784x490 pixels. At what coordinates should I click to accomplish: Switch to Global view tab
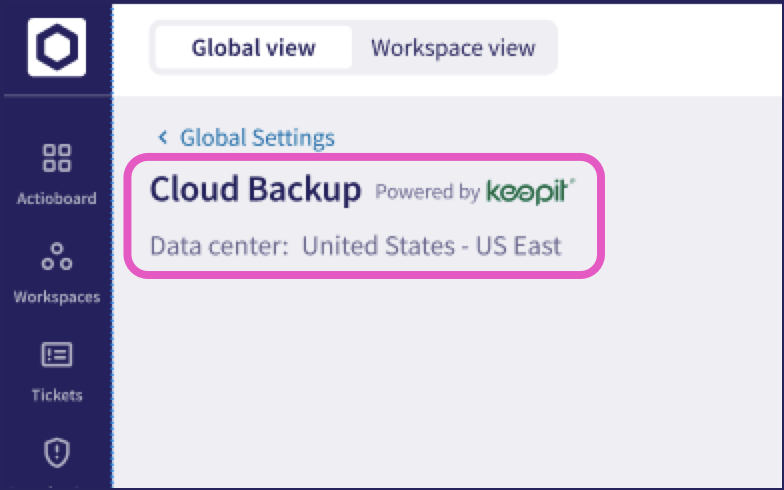click(x=254, y=48)
